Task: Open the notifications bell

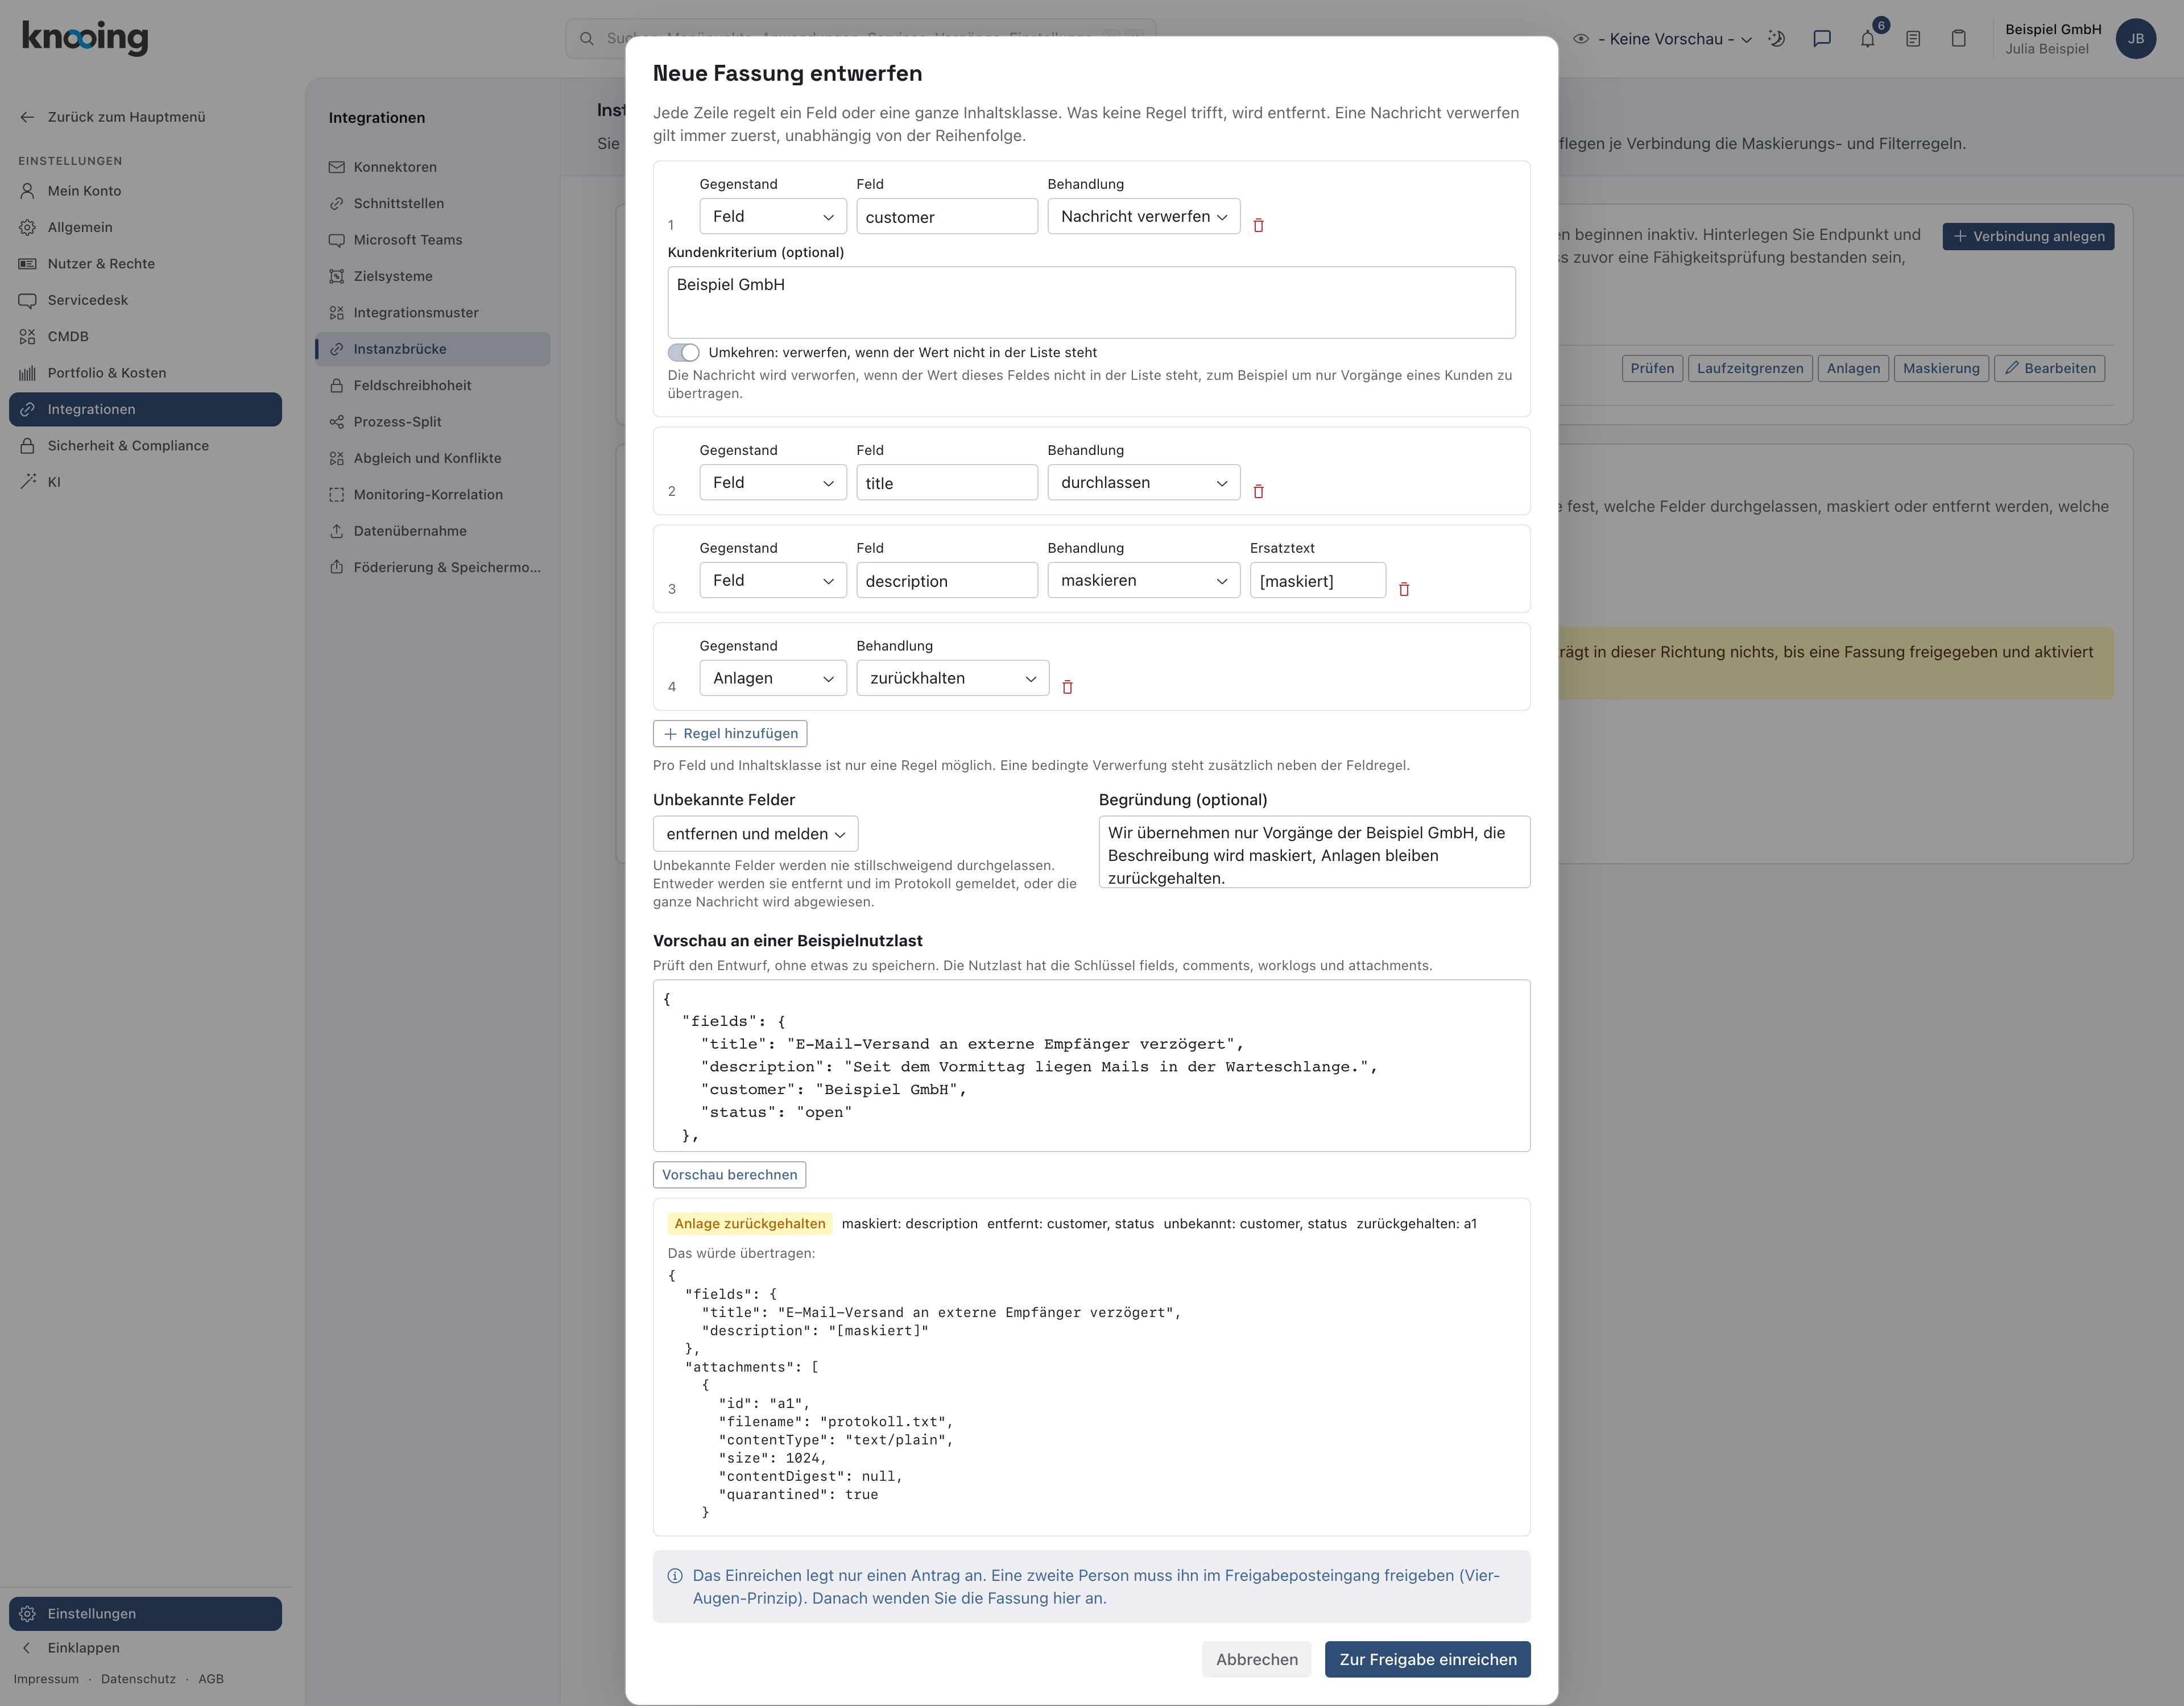Action: point(1867,39)
